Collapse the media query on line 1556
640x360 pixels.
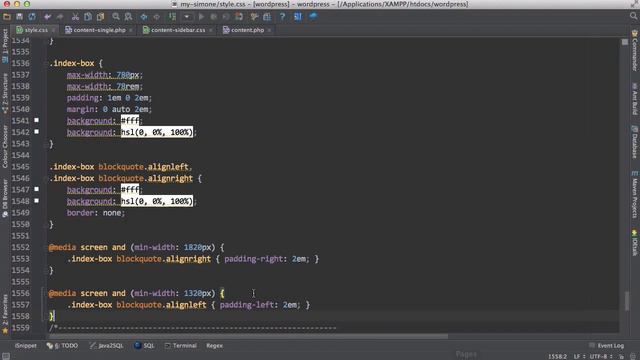tap(45, 293)
